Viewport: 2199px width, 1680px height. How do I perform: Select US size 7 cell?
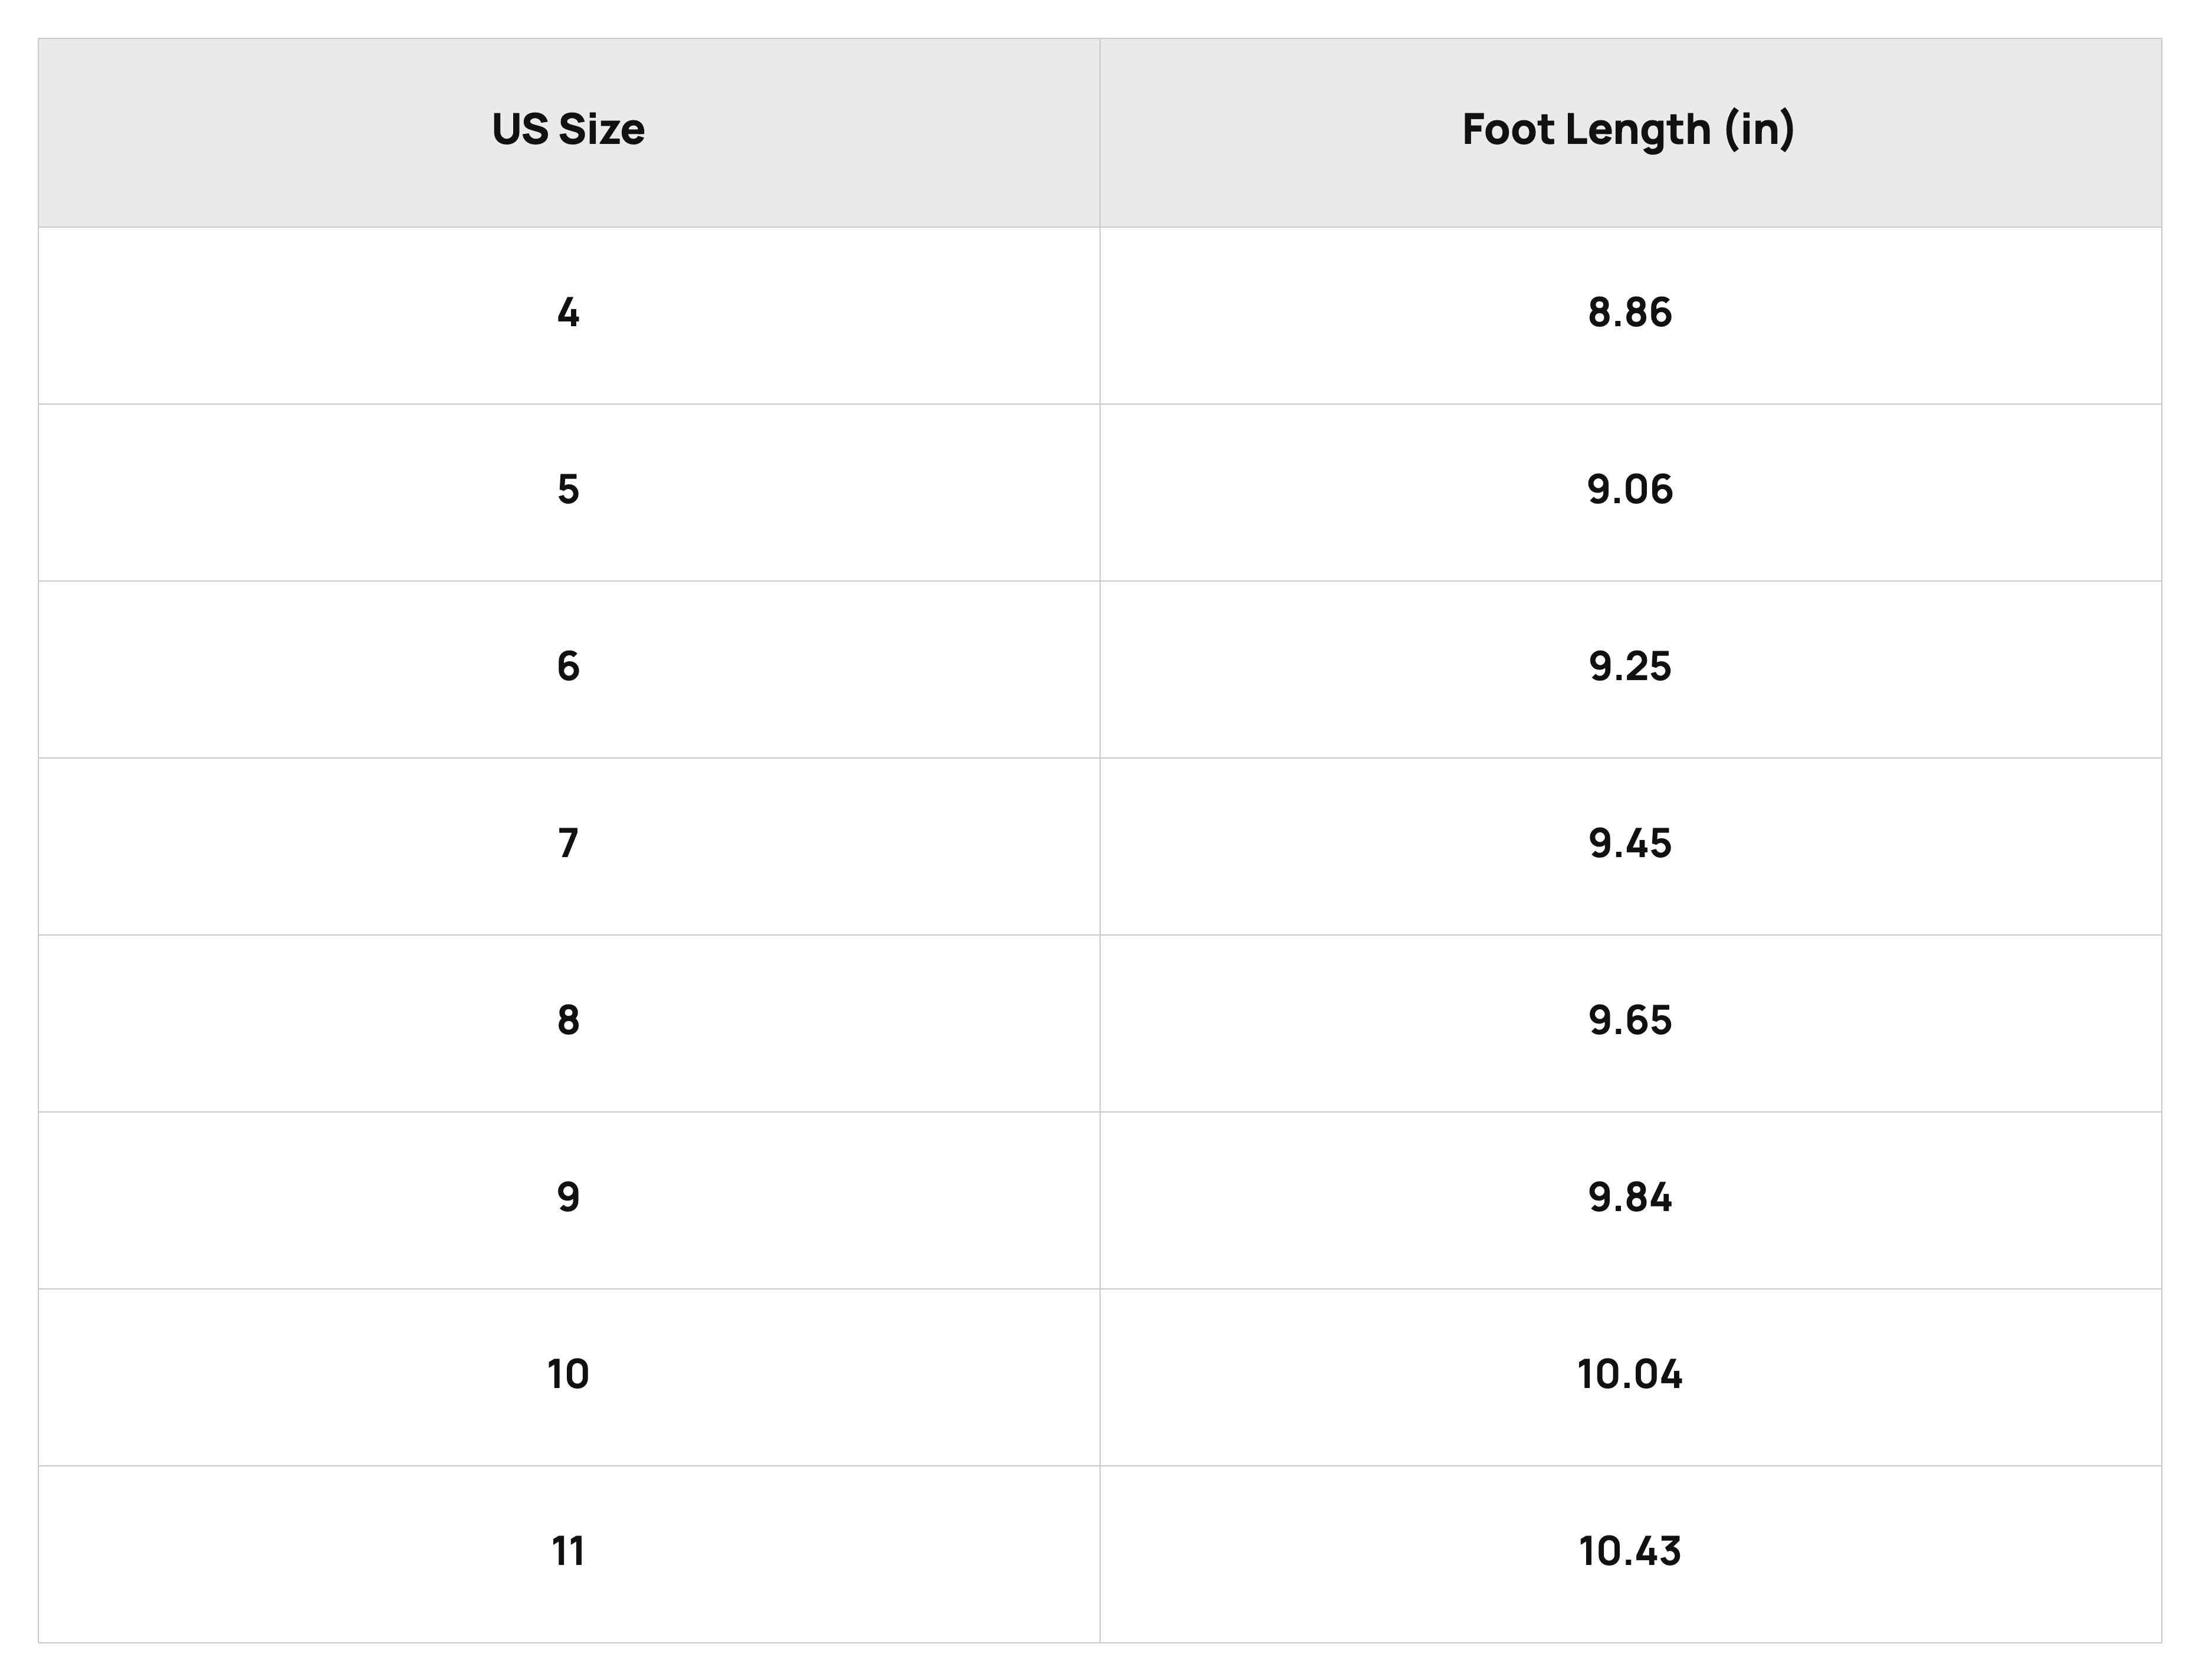click(568, 846)
